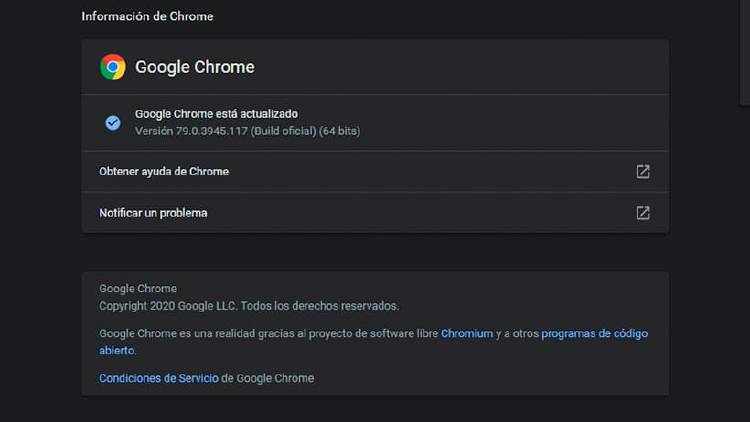750x422 pixels.
Task: Click the Google Chrome label above the copyright
Action: (138, 289)
